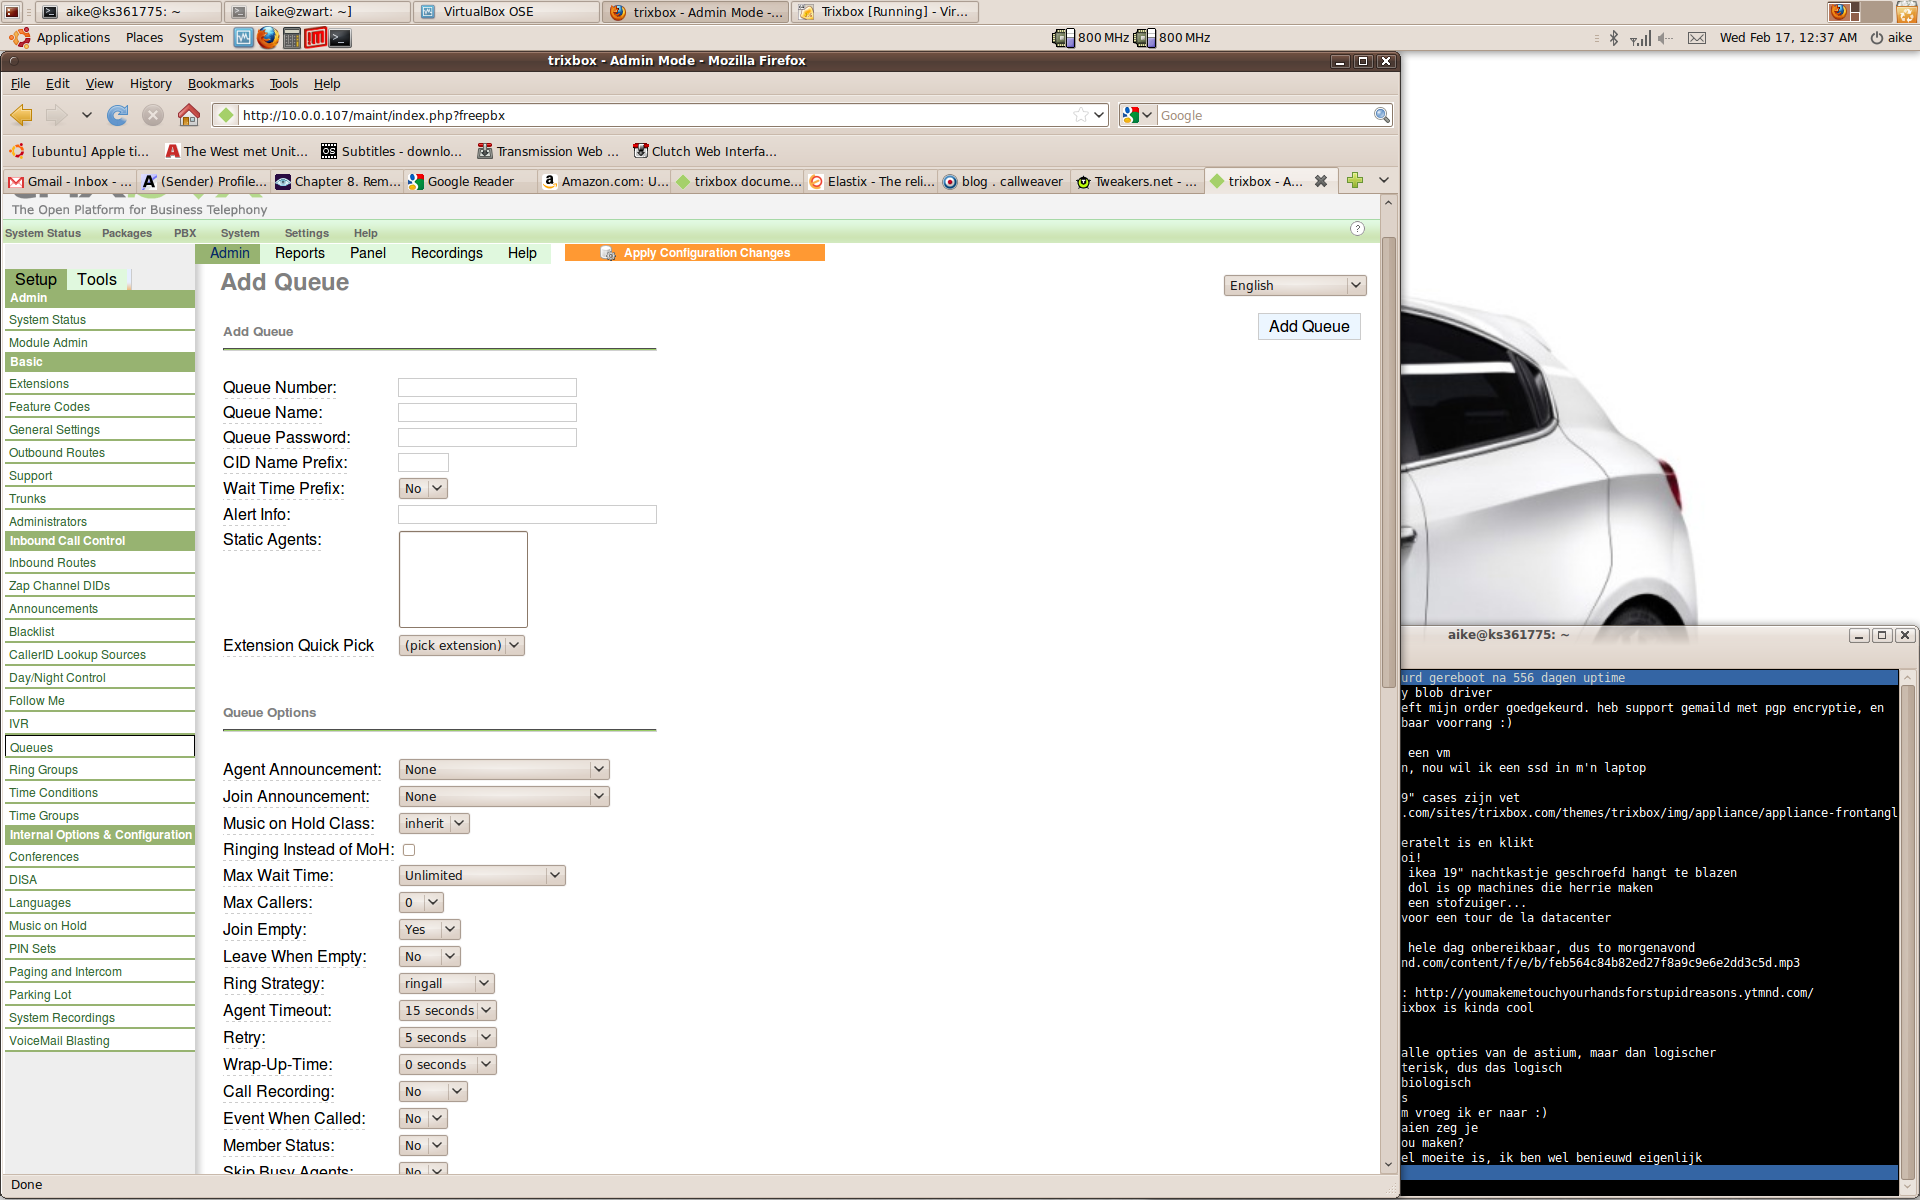Screen dimensions: 1920x1200
Task: Open the Join Announcement dropdown
Action: pyautogui.click(x=504, y=797)
